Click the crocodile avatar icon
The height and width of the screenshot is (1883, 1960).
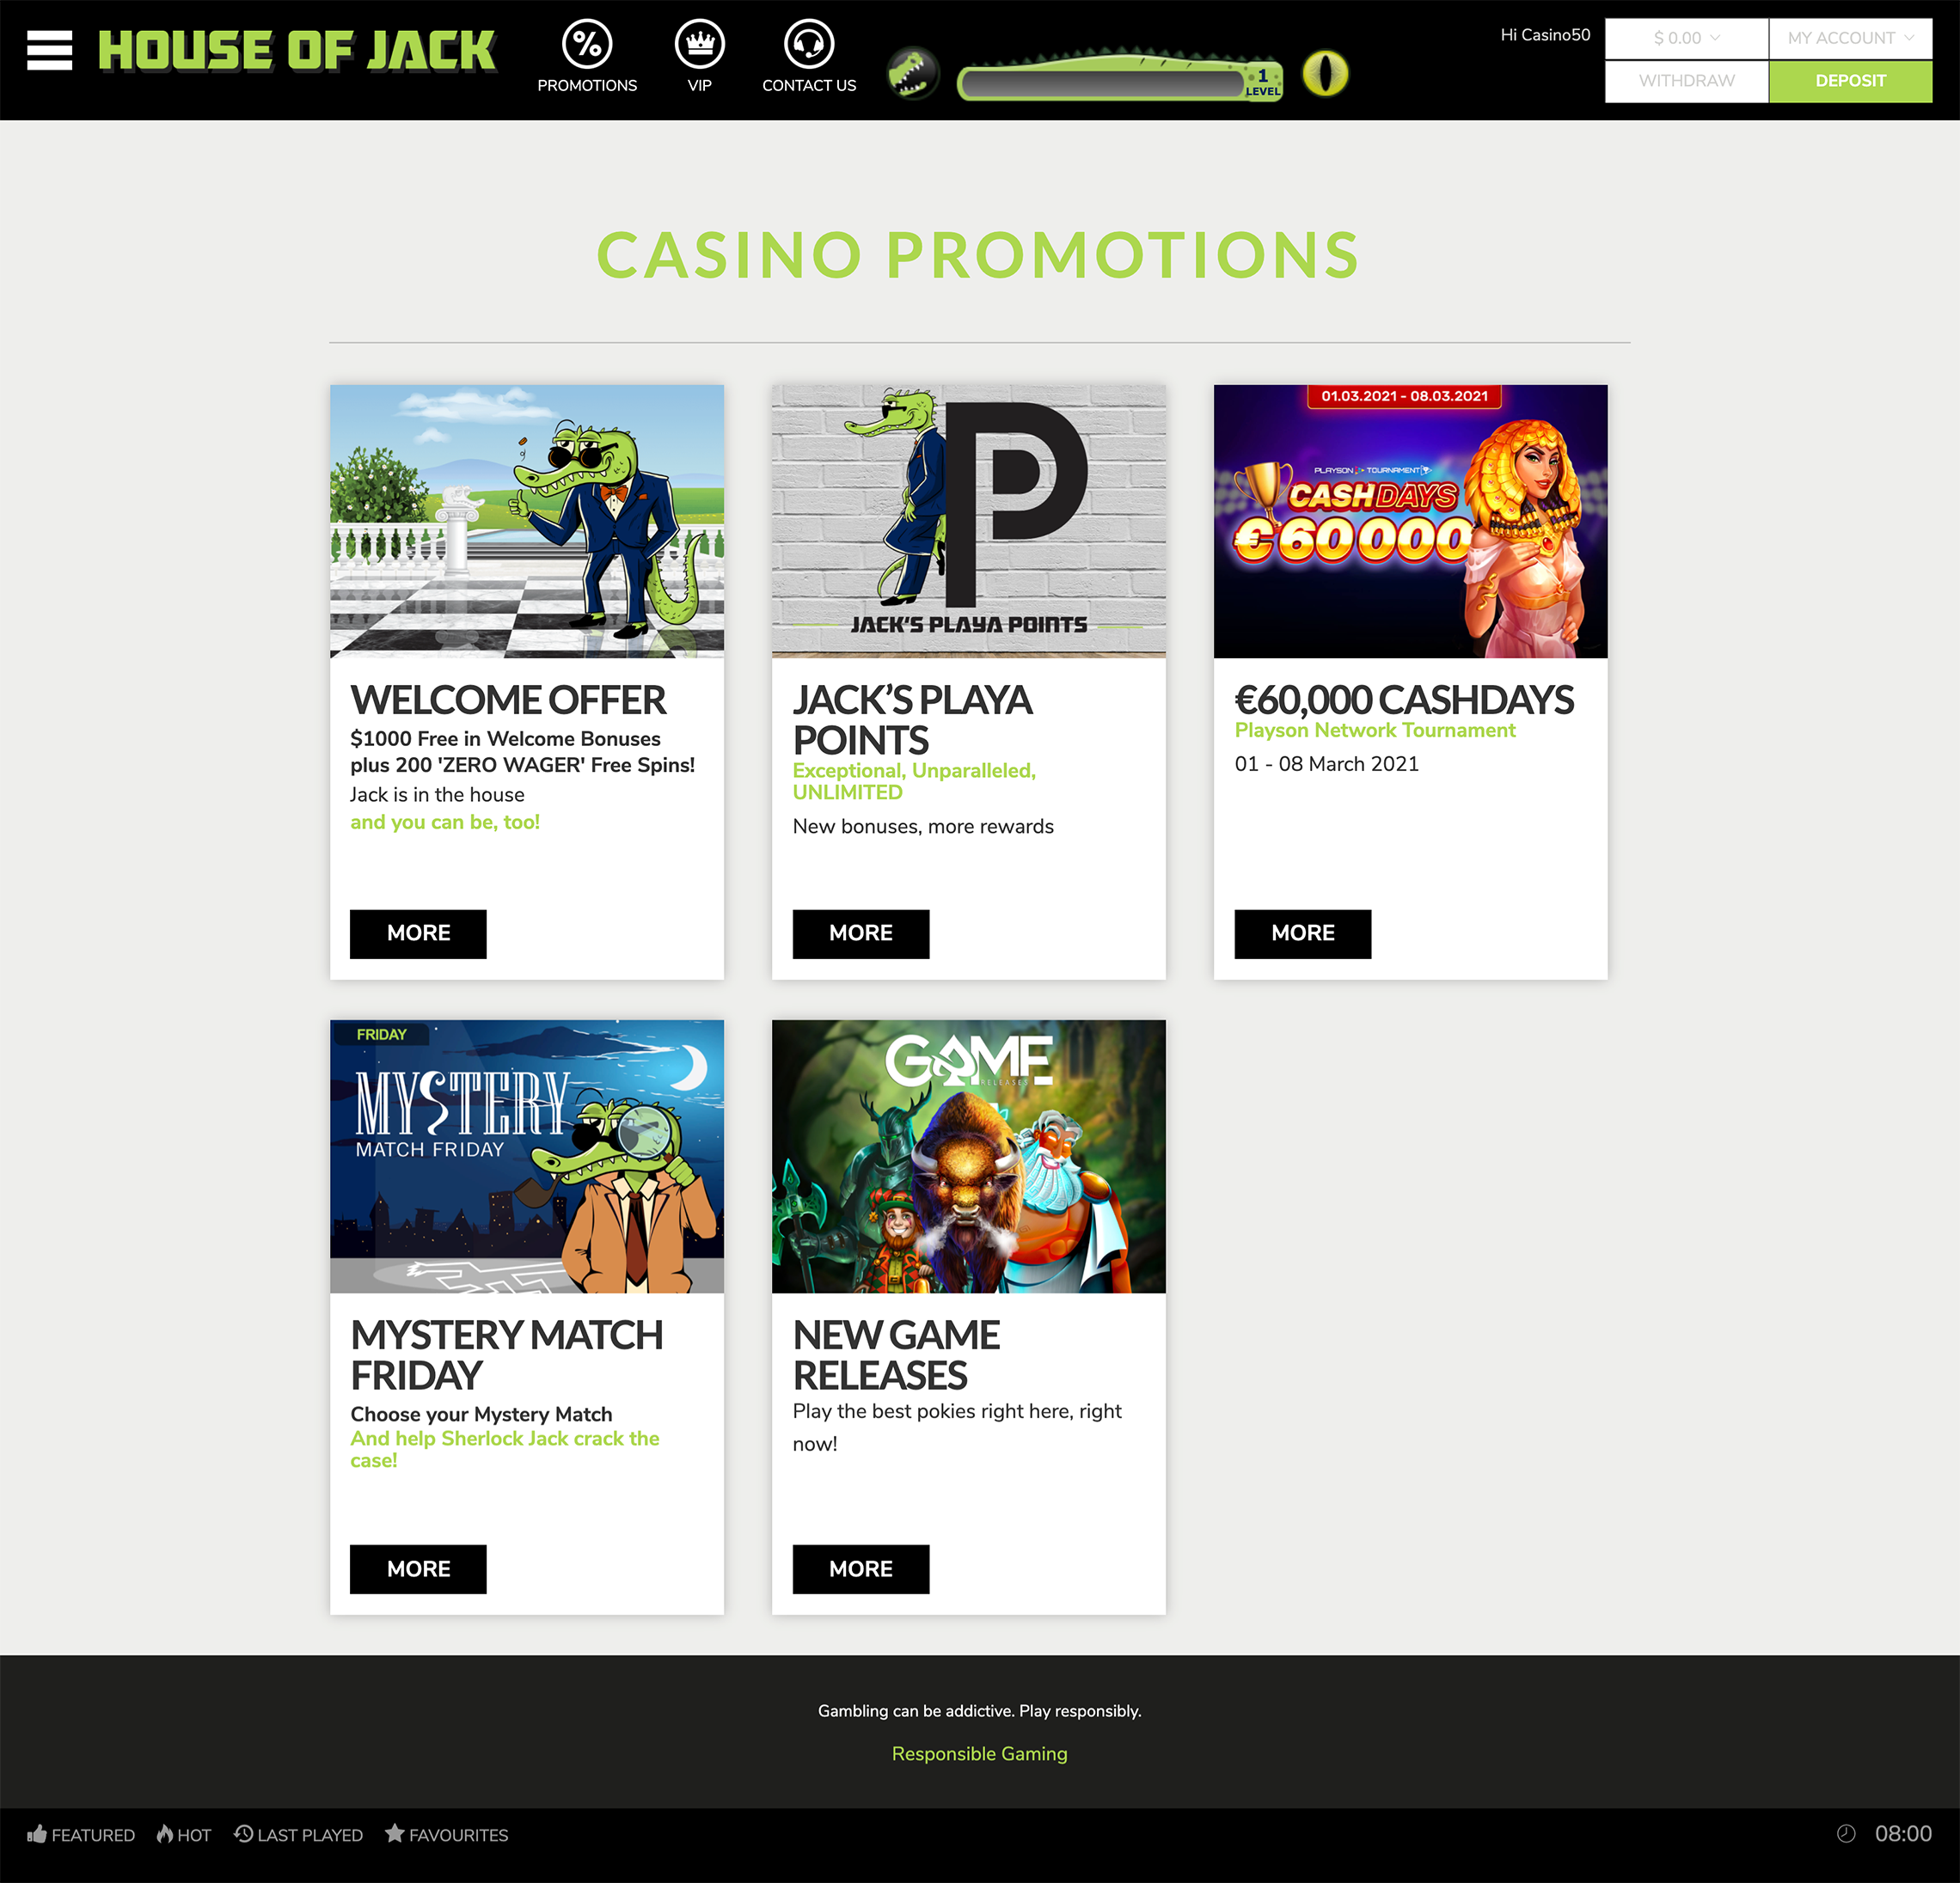pos(912,73)
